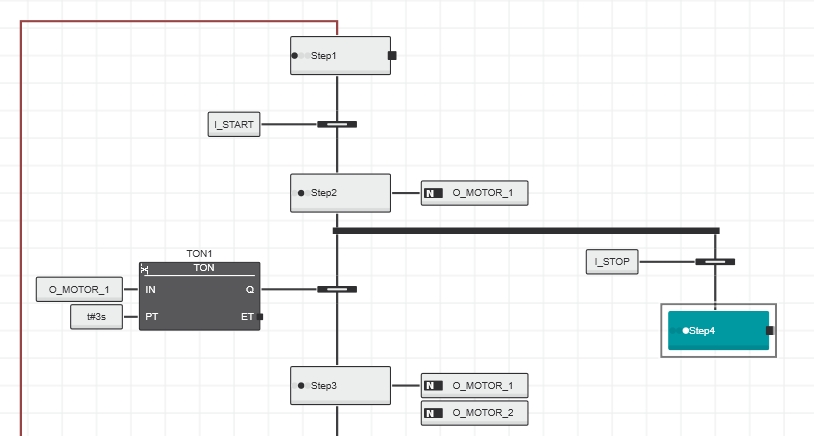Click the N qualifier beside Step2's O_MOTOR_1
Viewport: 814px width, 436px height.
point(433,193)
